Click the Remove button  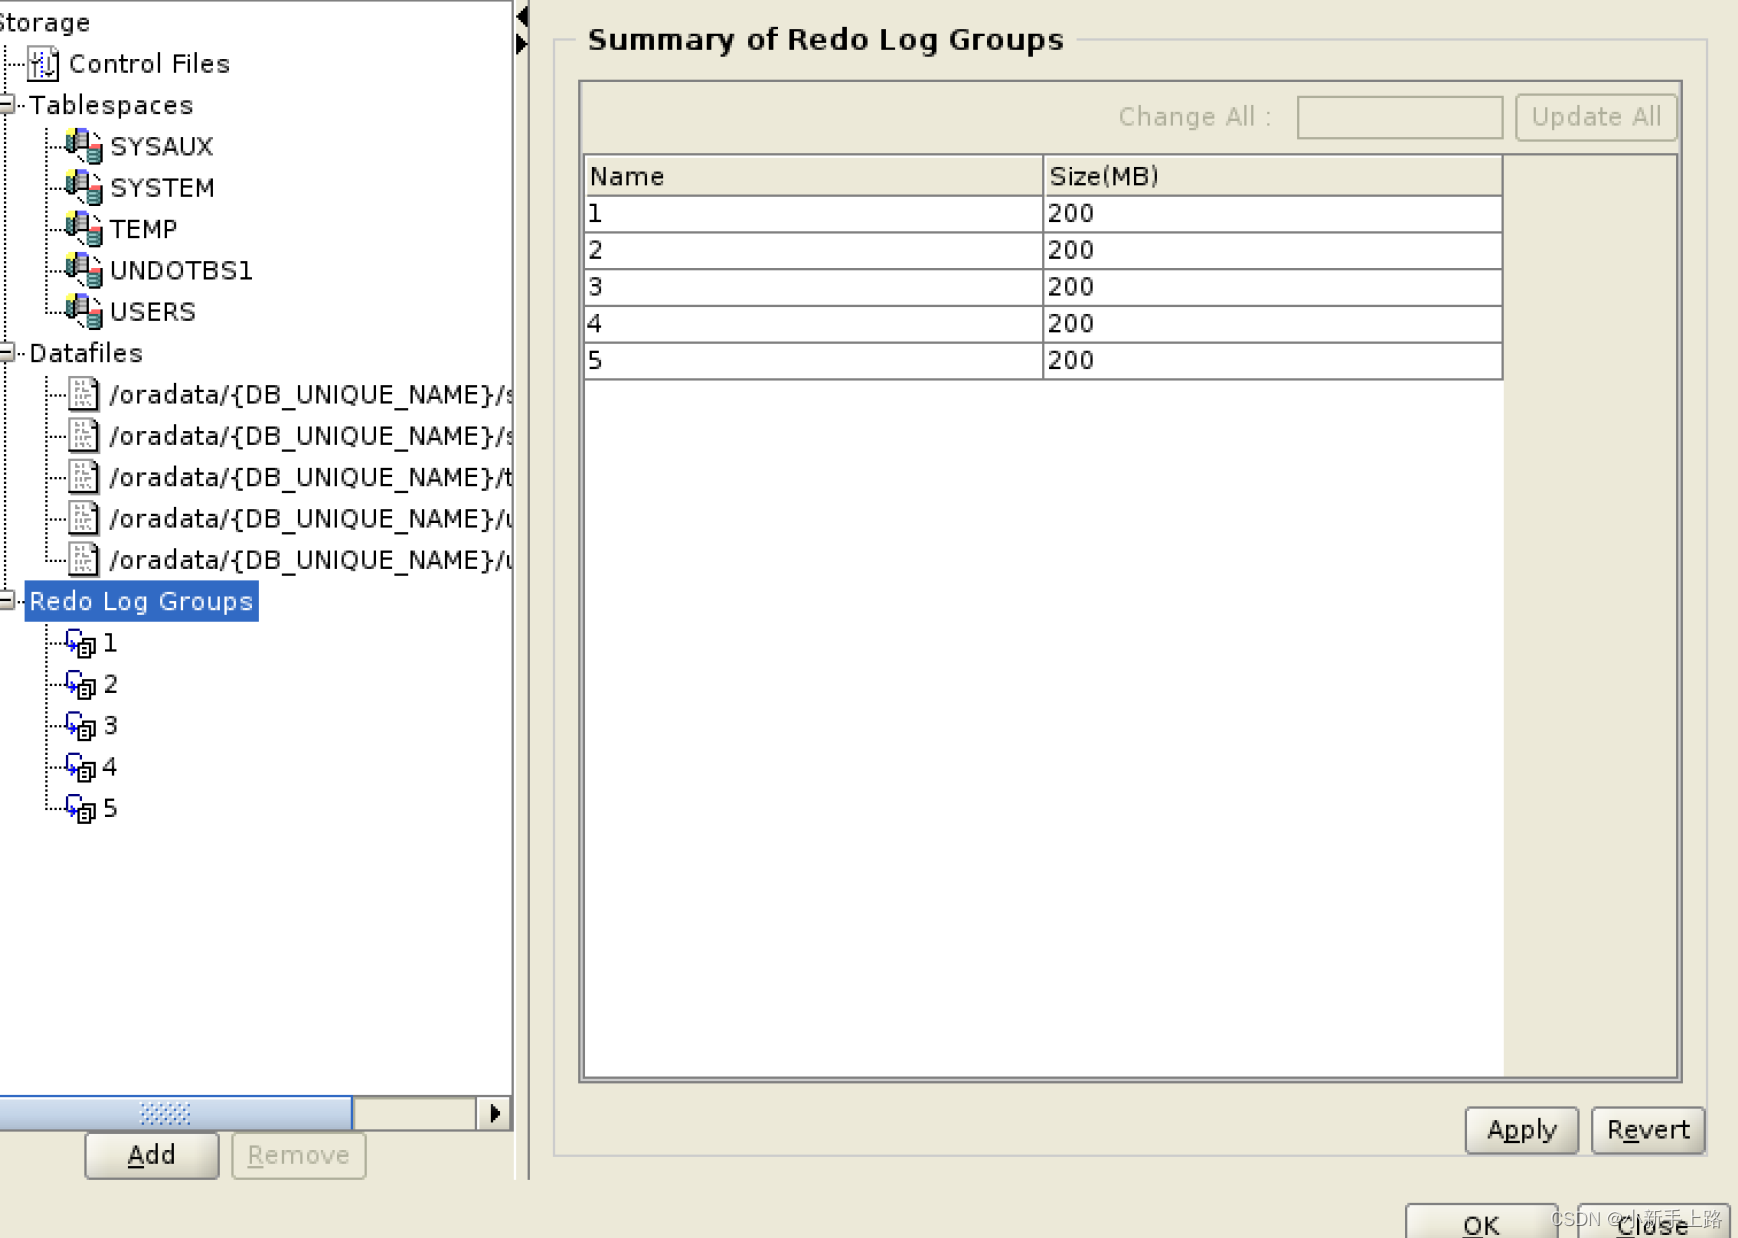point(299,1155)
